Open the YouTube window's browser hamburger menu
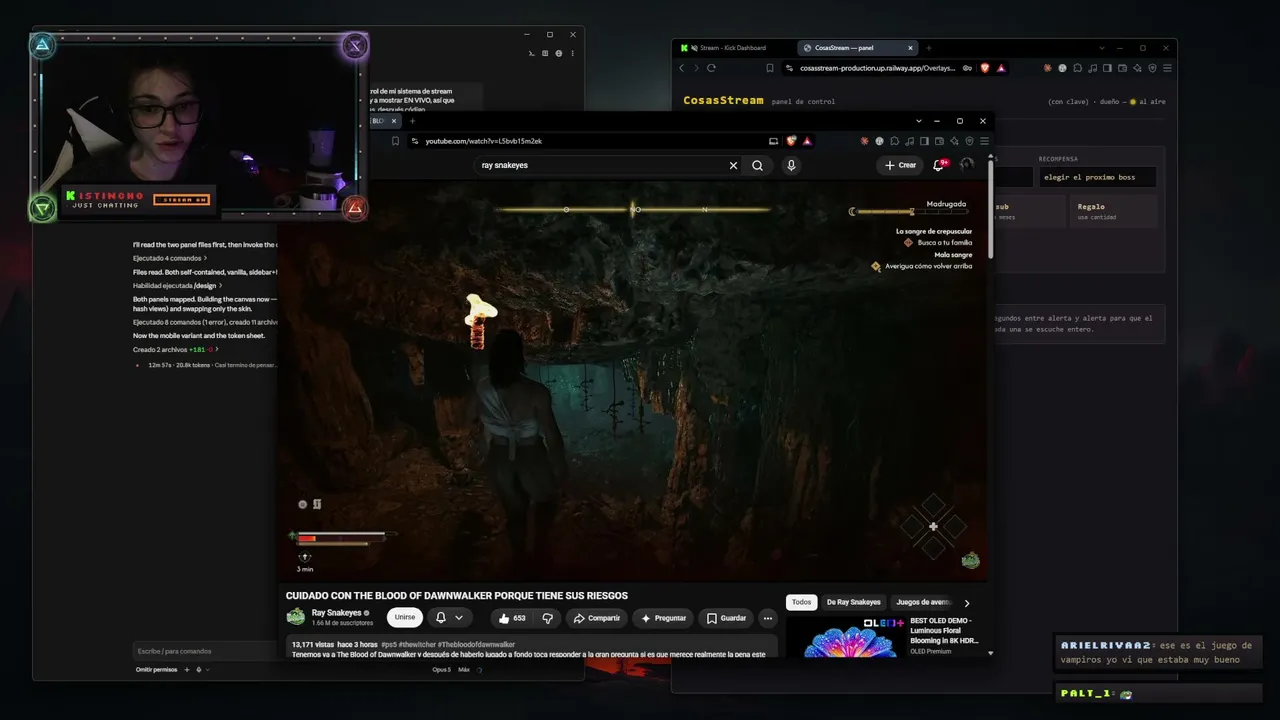Viewport: 1280px width, 720px height. click(x=985, y=141)
